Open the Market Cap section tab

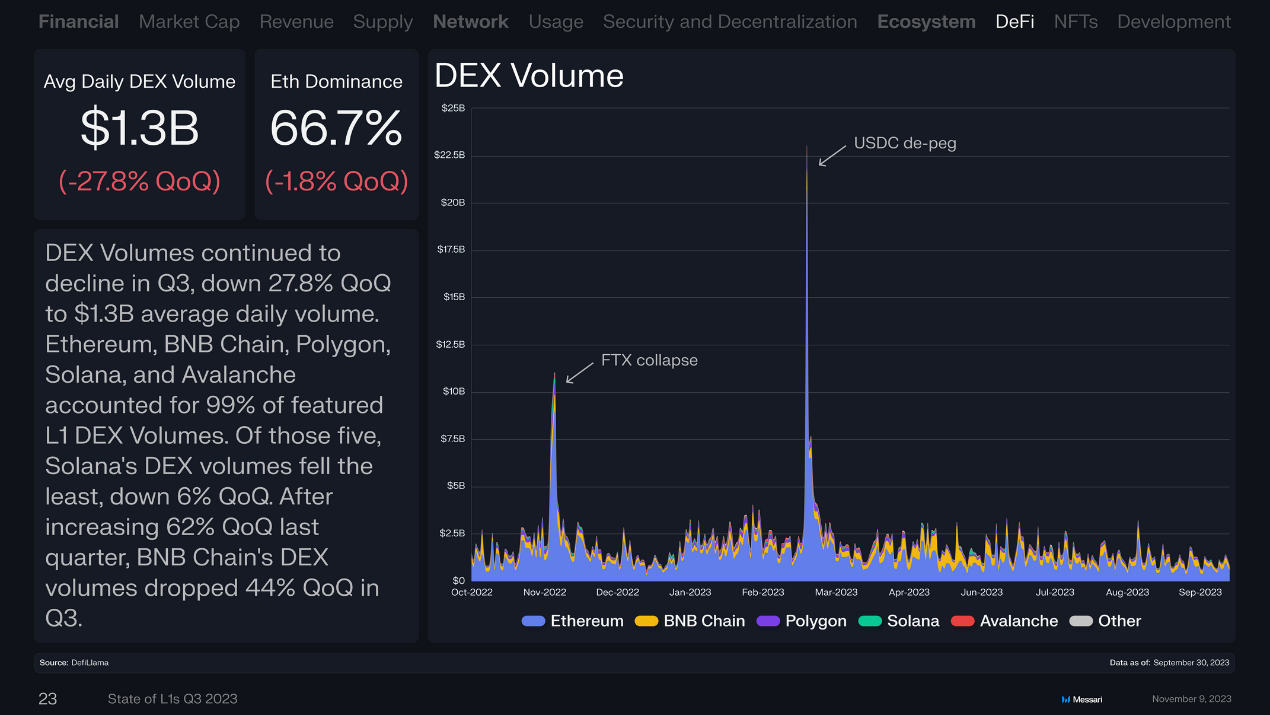pos(189,21)
